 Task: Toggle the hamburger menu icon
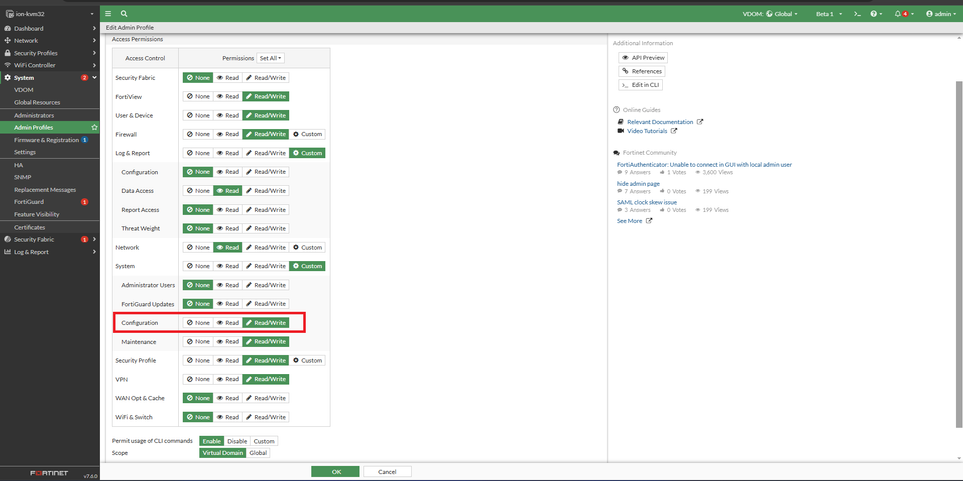click(108, 14)
